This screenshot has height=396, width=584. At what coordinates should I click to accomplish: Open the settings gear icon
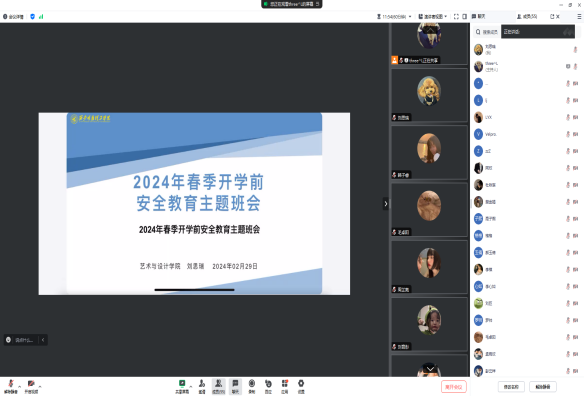tap(301, 386)
